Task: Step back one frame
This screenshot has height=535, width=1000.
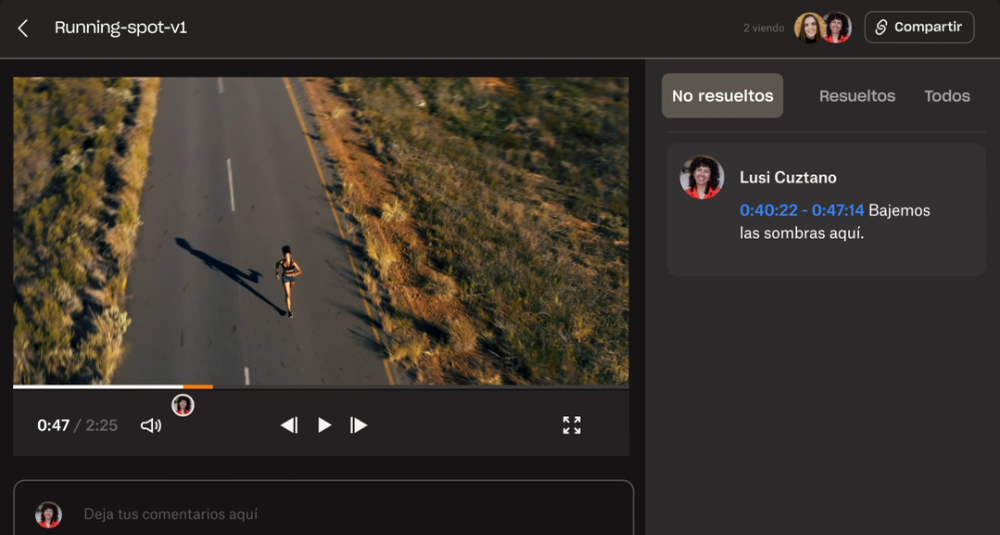Action: (289, 425)
